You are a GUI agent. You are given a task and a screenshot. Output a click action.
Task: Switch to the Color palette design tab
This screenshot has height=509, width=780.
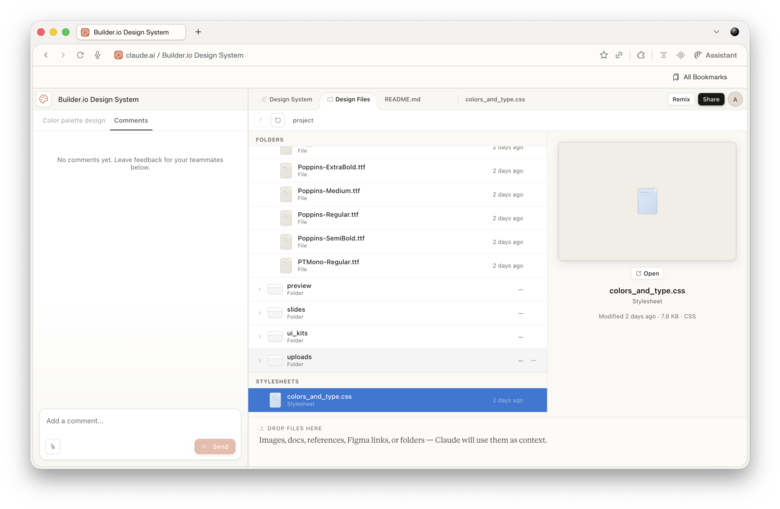(x=74, y=120)
